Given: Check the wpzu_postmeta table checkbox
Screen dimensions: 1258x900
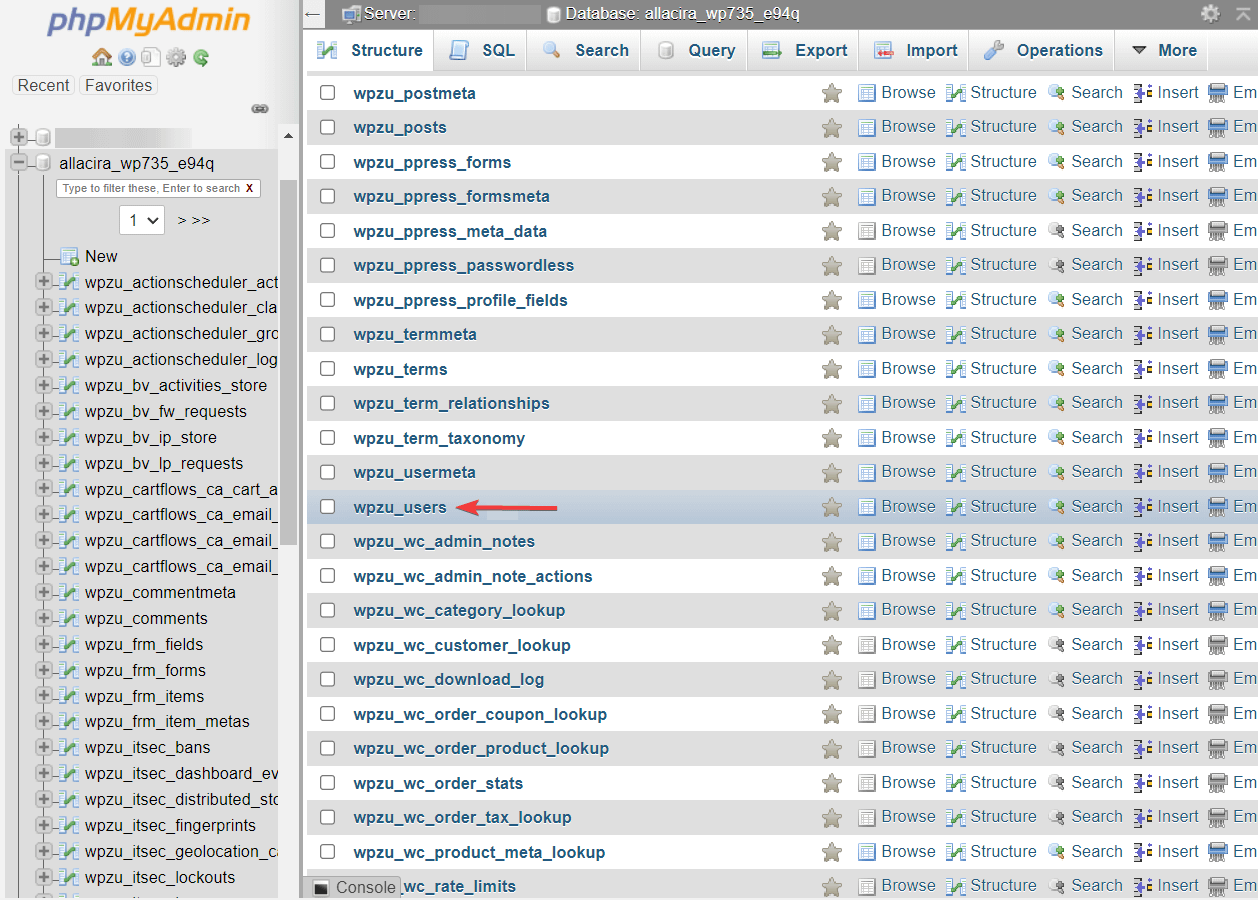Looking at the screenshot, I should 327,93.
